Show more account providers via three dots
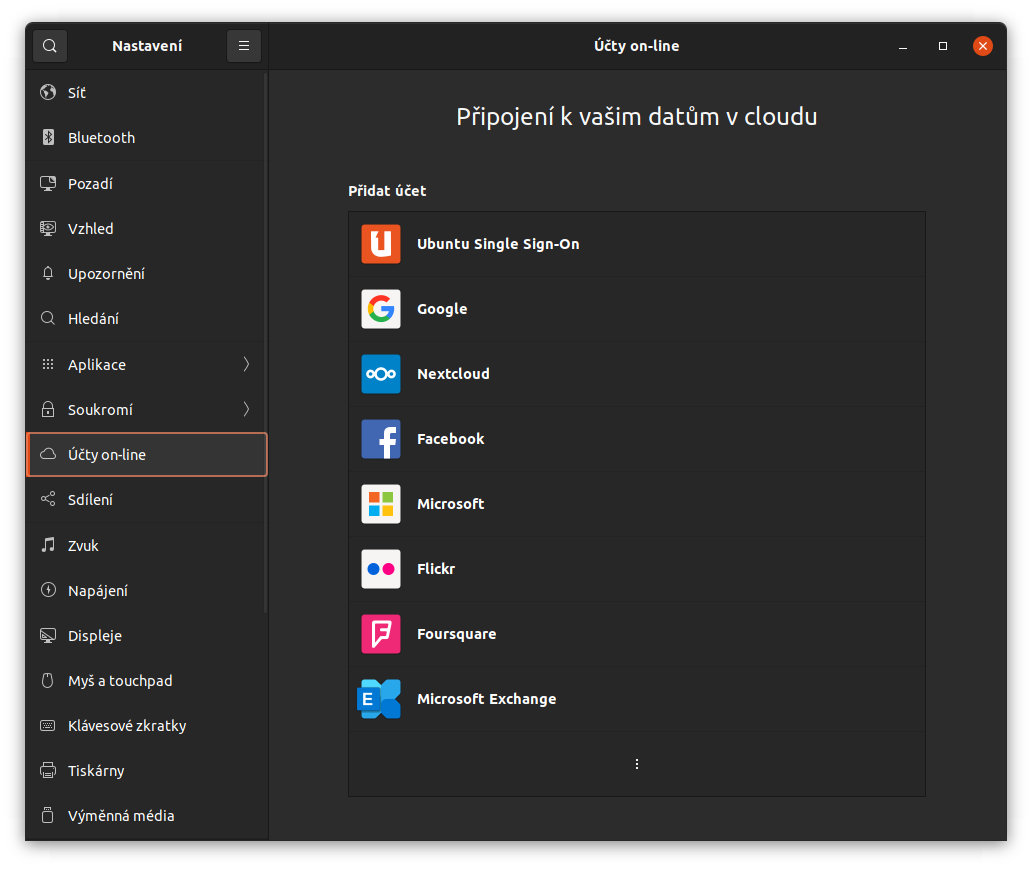 point(637,764)
